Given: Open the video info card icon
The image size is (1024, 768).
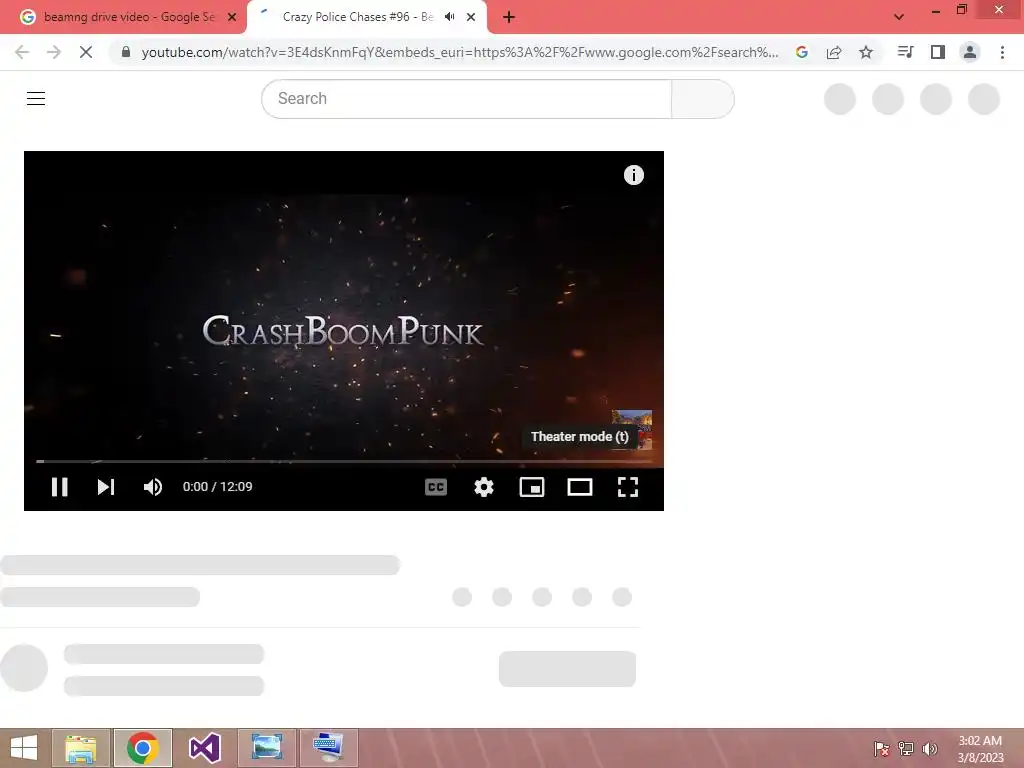Looking at the screenshot, I should click(633, 175).
